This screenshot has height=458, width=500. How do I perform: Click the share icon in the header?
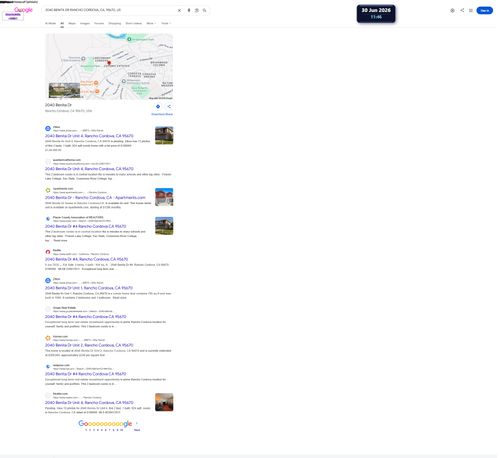coord(462,10)
